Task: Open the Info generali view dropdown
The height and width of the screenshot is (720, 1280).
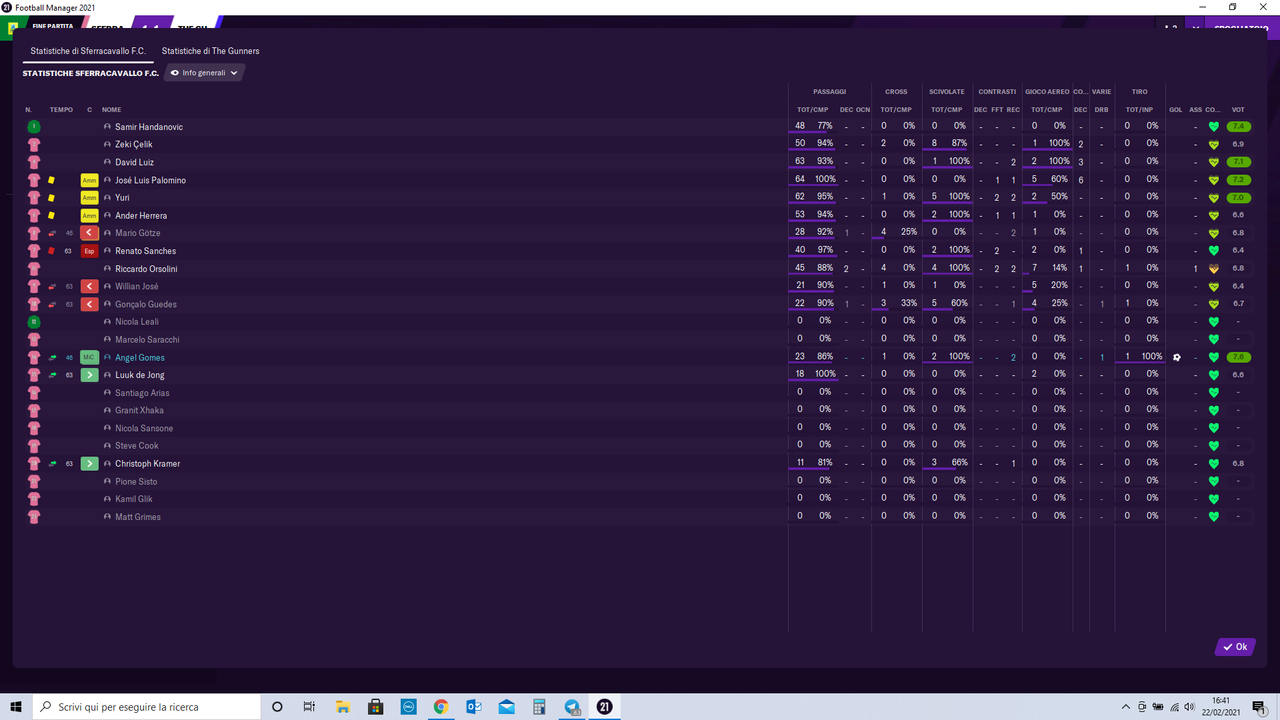Action: [x=204, y=73]
